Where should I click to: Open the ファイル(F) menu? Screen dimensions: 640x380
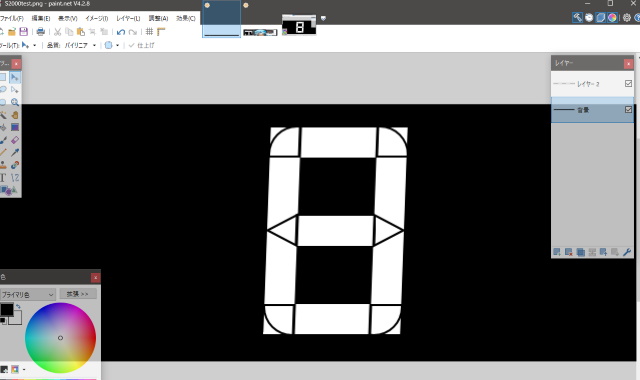tap(12, 18)
